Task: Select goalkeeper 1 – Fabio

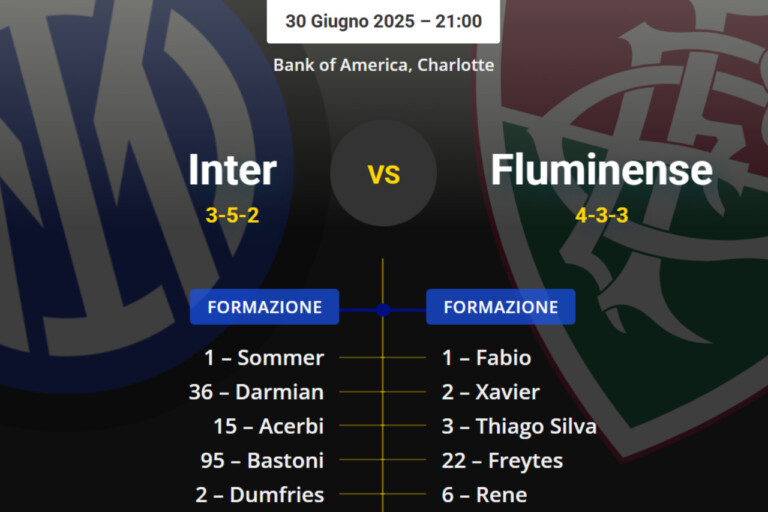Action: click(487, 358)
